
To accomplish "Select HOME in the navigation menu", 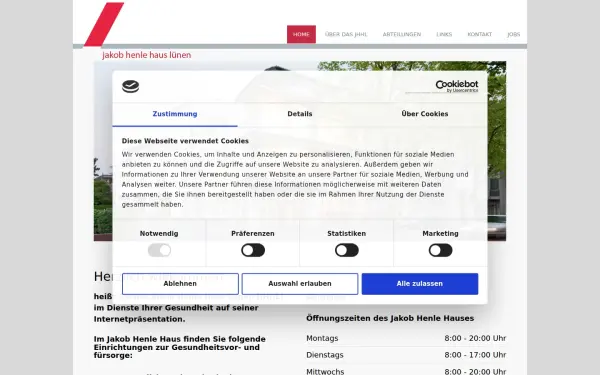I will tap(301, 34).
